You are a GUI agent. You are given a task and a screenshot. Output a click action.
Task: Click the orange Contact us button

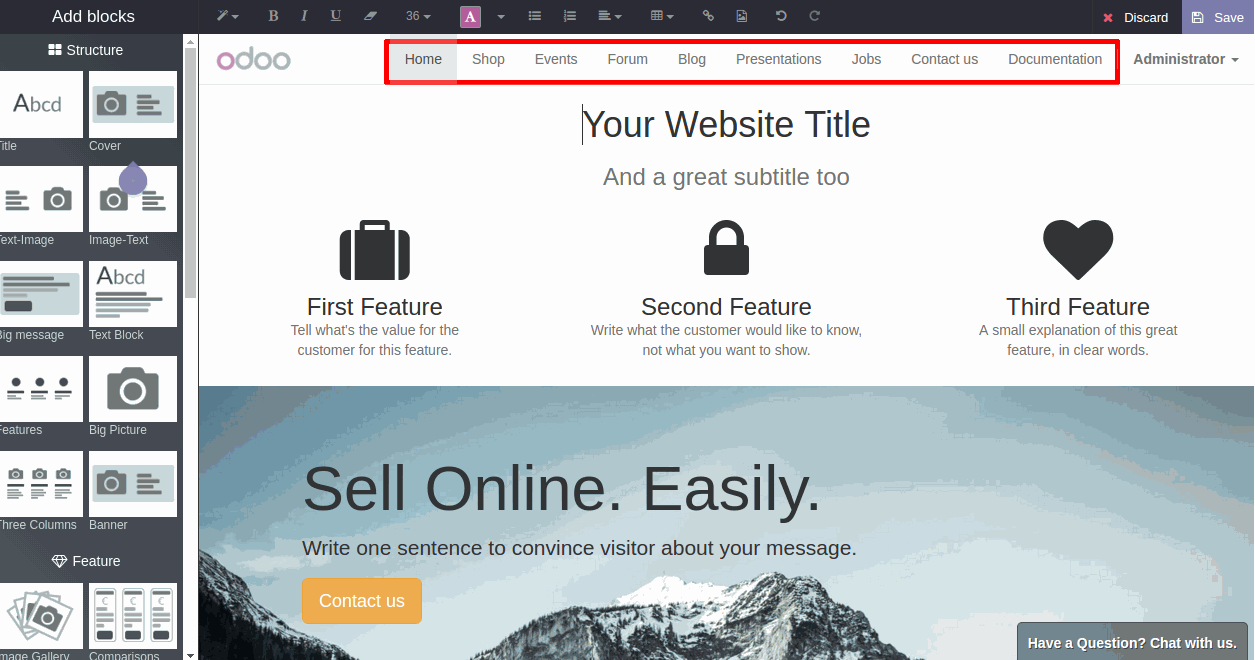362,601
